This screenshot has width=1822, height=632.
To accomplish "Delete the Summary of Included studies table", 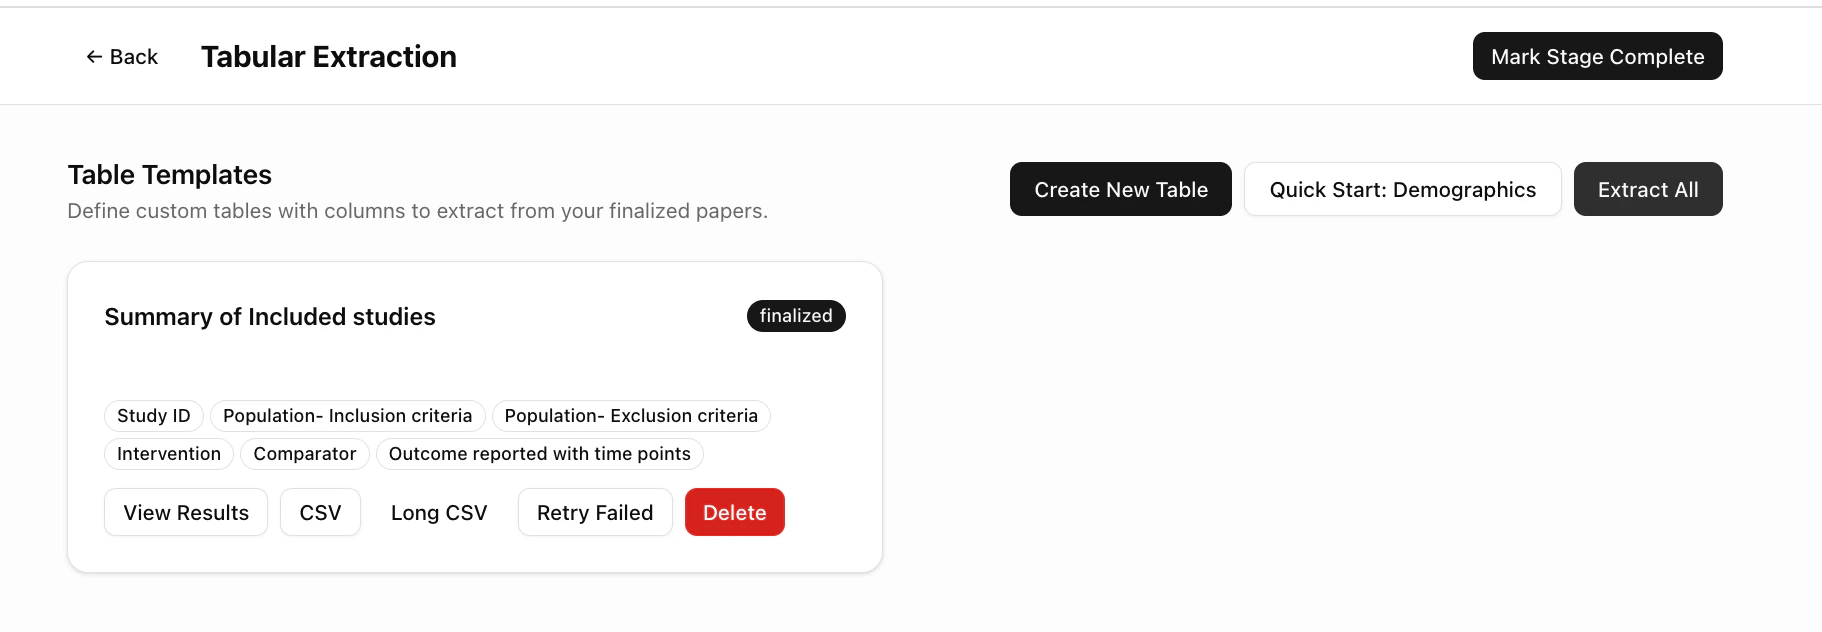I will [x=734, y=512].
